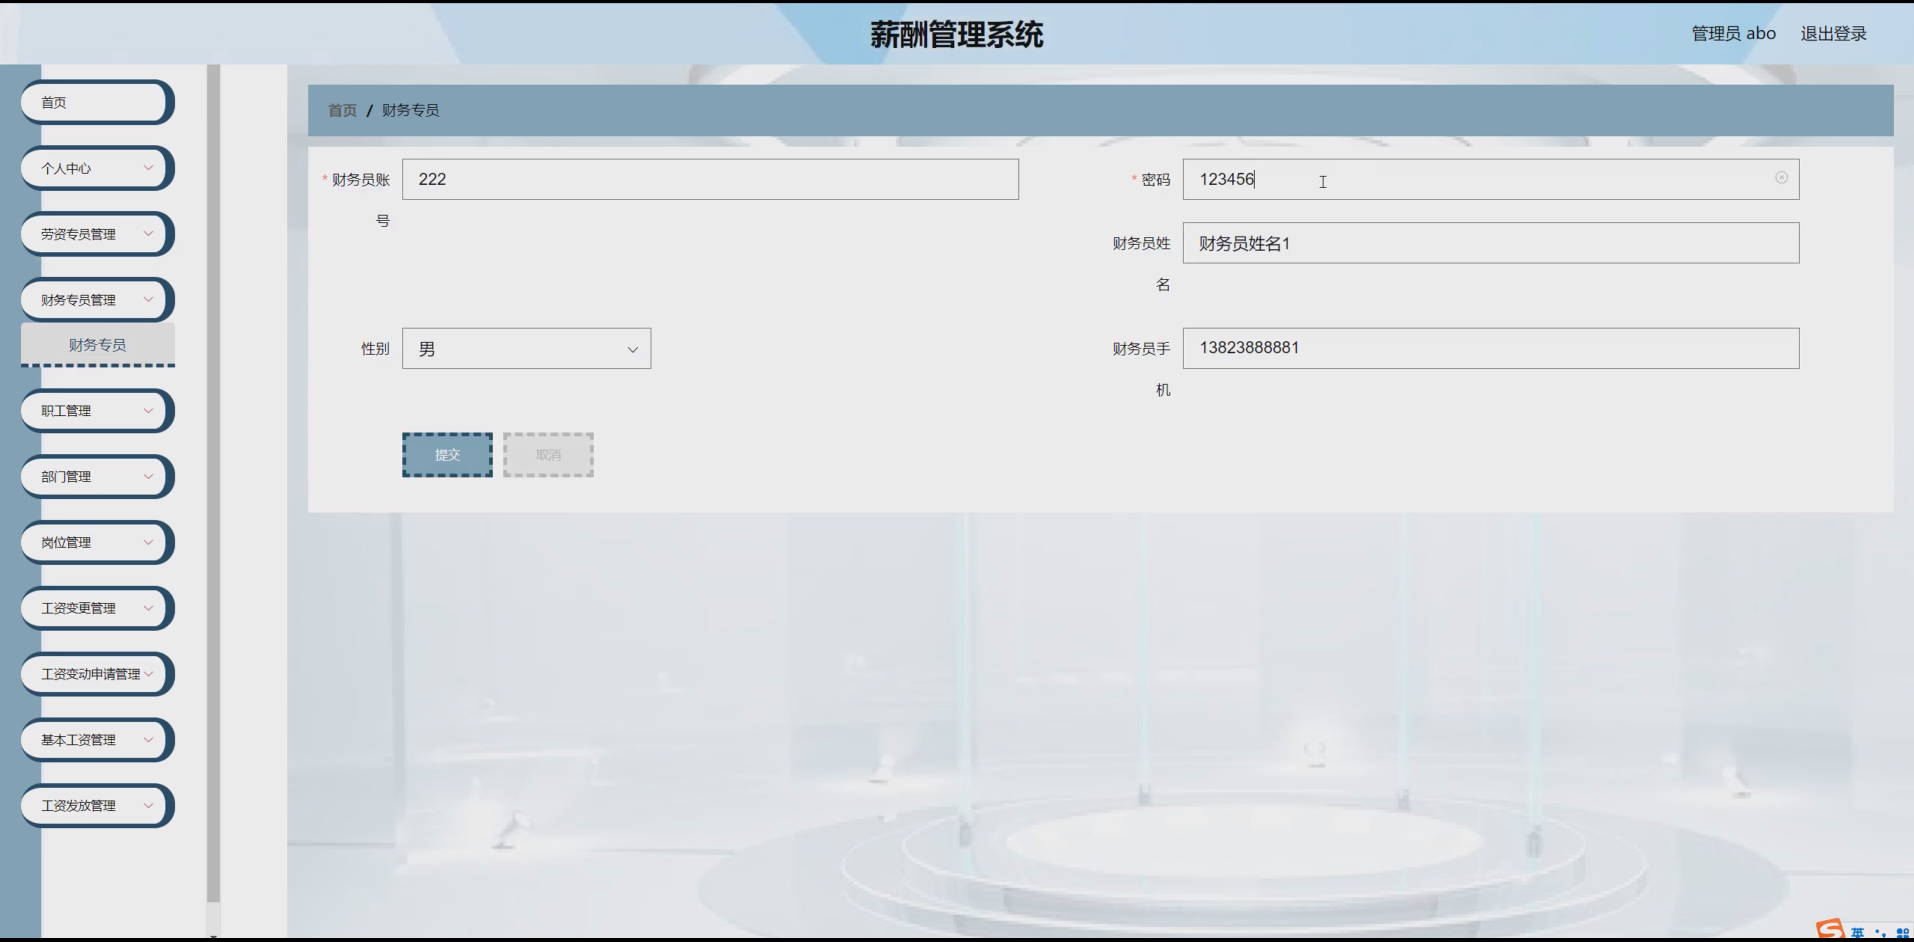
Task: Open the 工资发放管理 sidebar menu
Action: (97, 806)
